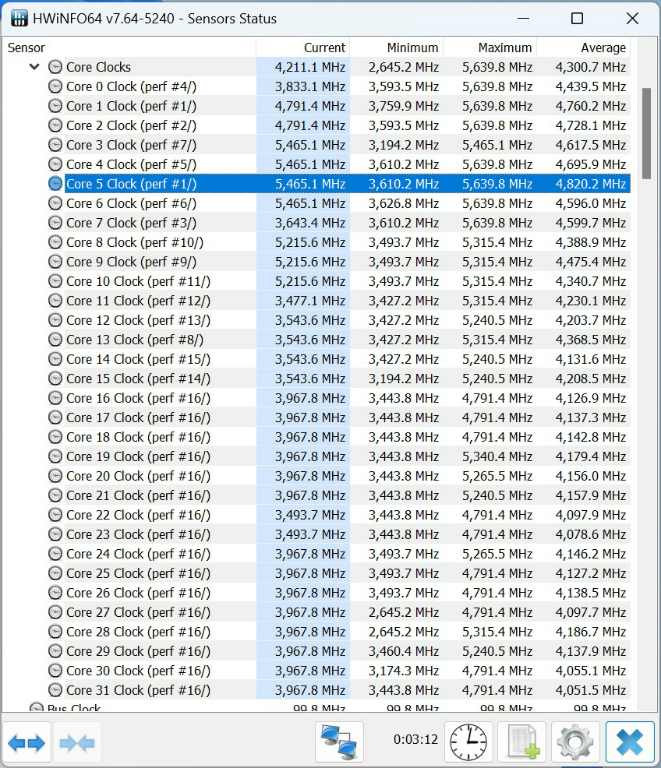Viewport: 661px width, 768px height.
Task: Select the Core 18 Clock row label
Action: tap(138, 437)
